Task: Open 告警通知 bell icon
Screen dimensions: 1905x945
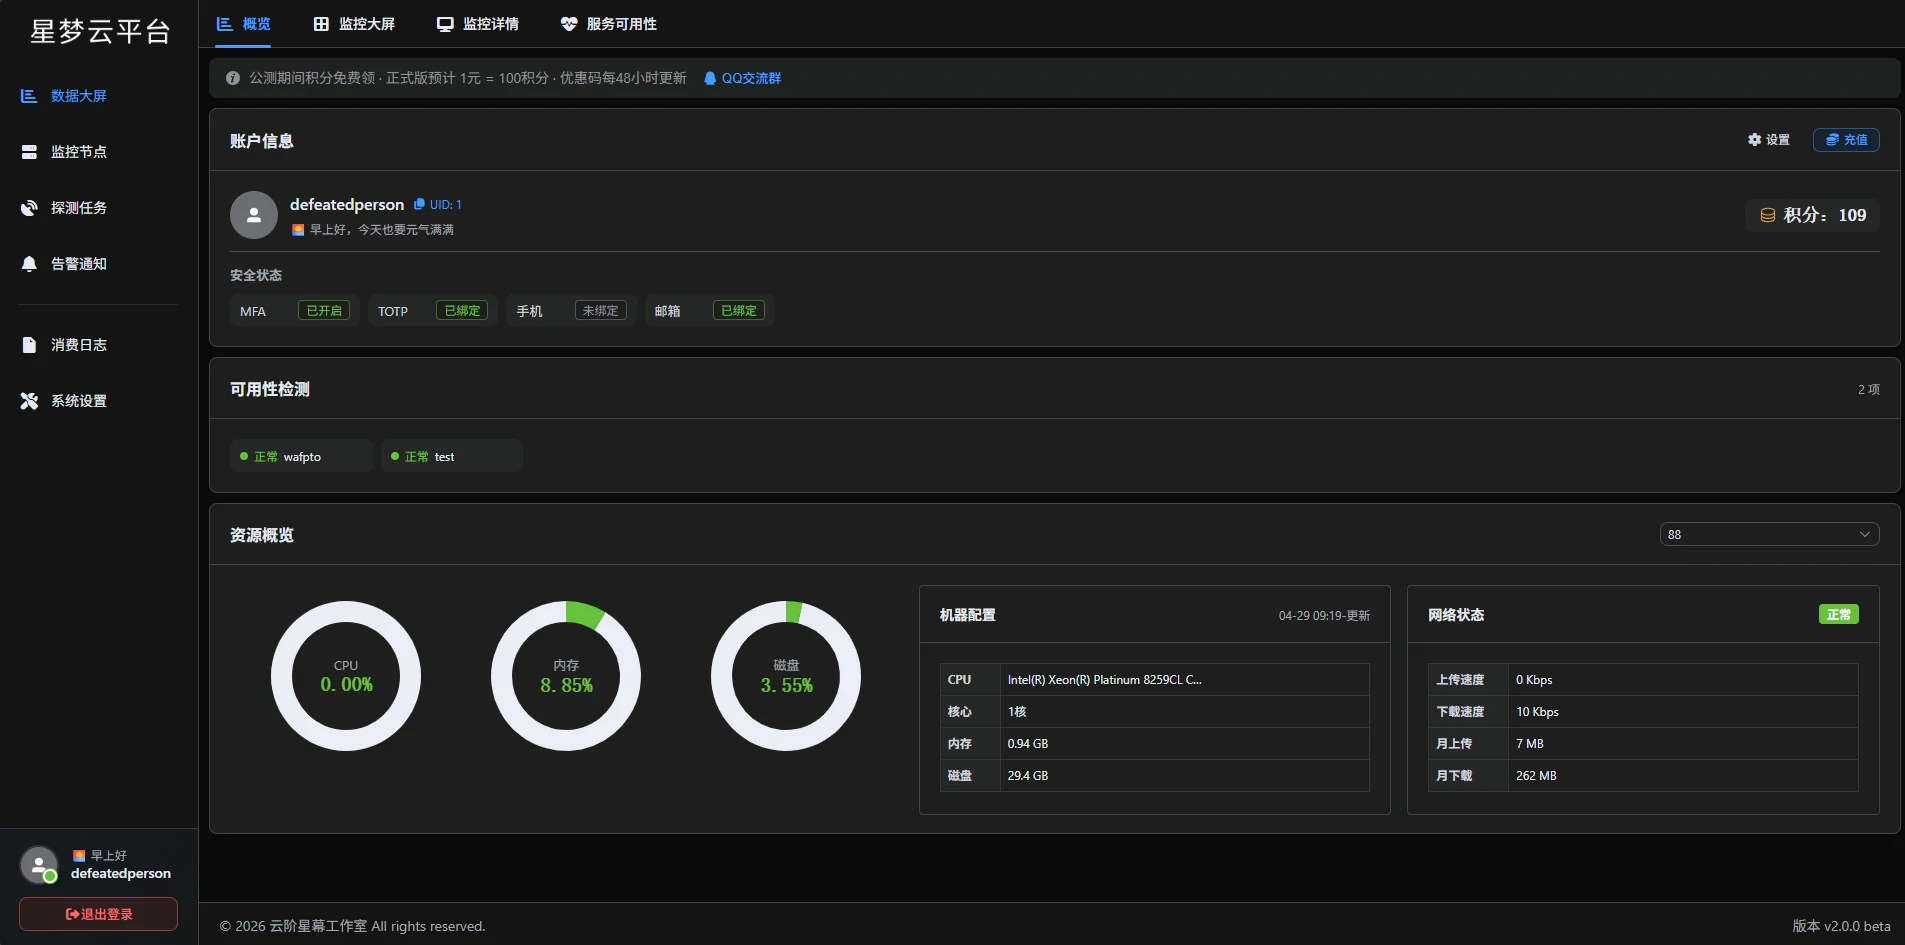Action: [29, 264]
